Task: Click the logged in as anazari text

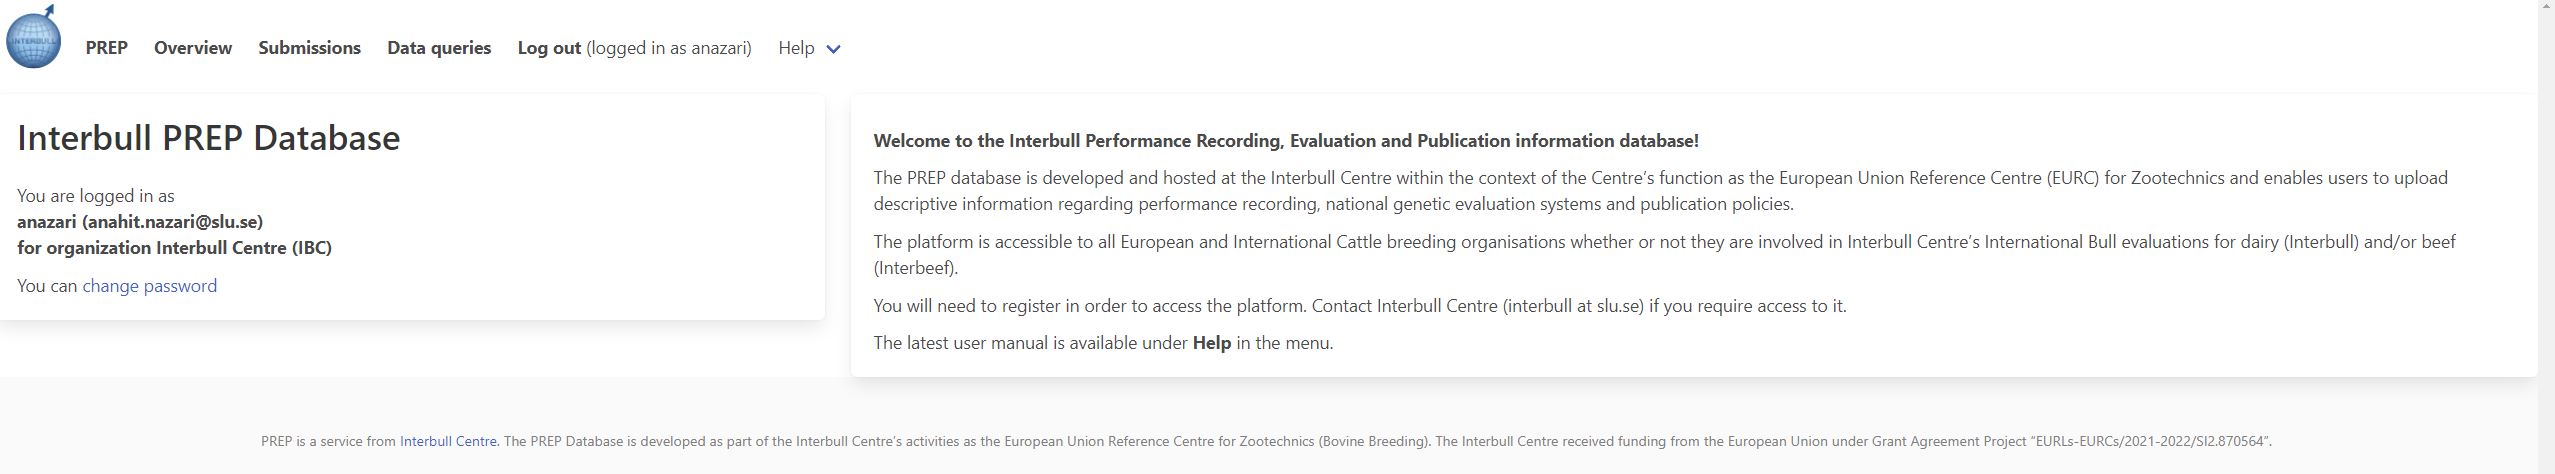Action: click(669, 48)
